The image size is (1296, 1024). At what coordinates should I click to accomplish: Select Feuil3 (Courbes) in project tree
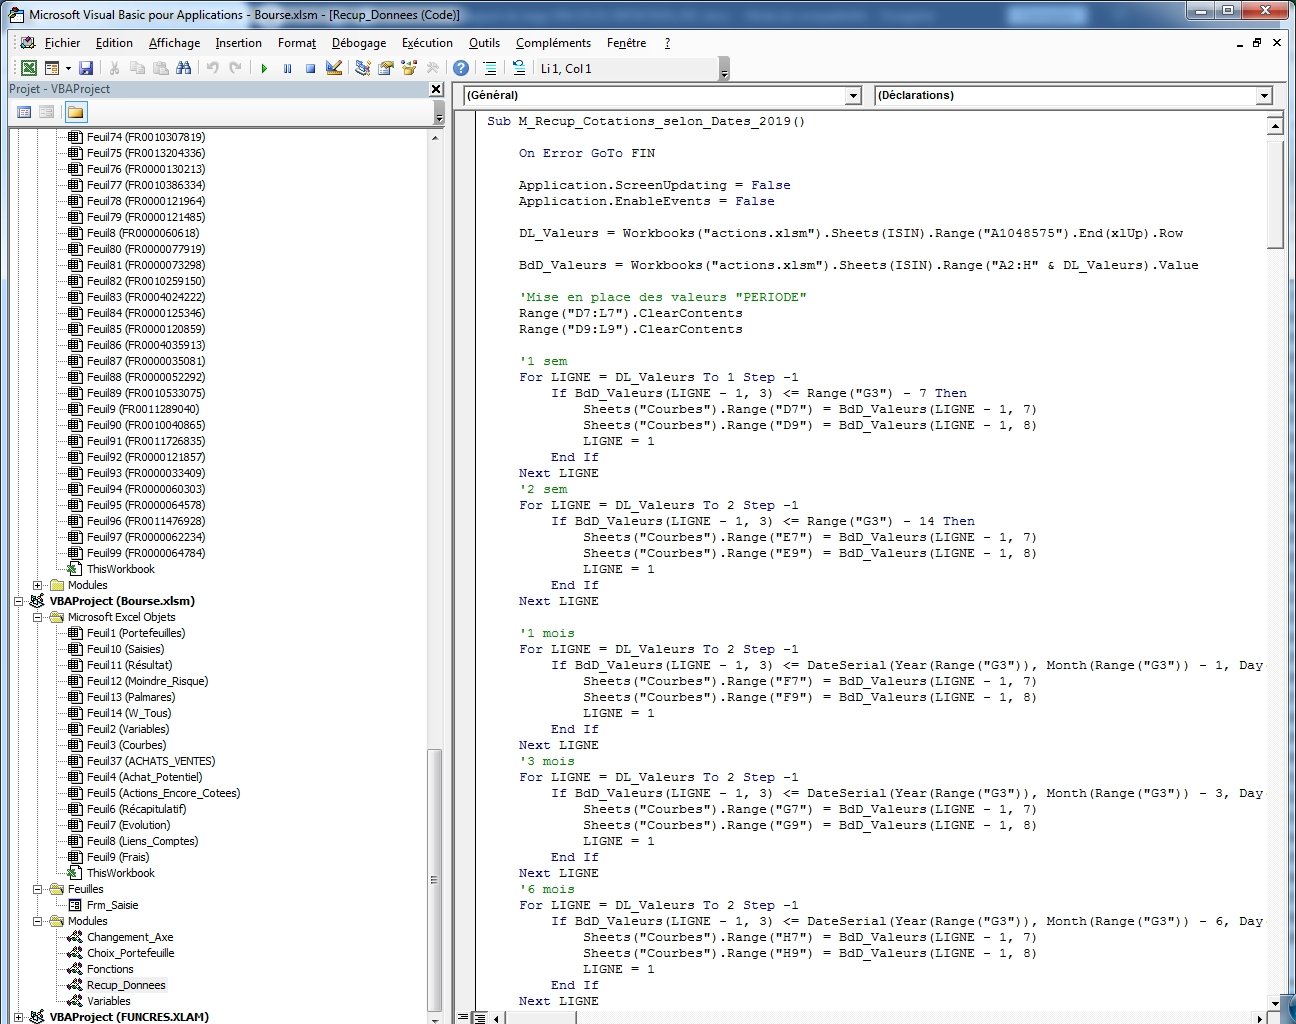[126, 745]
